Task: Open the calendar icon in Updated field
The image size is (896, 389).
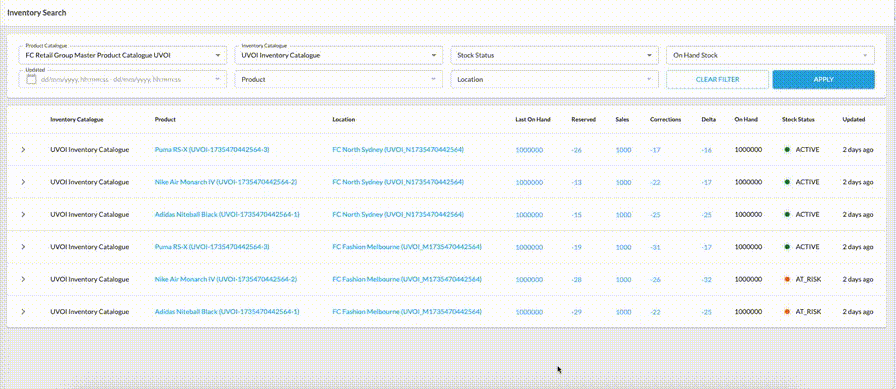Action: 31,79
